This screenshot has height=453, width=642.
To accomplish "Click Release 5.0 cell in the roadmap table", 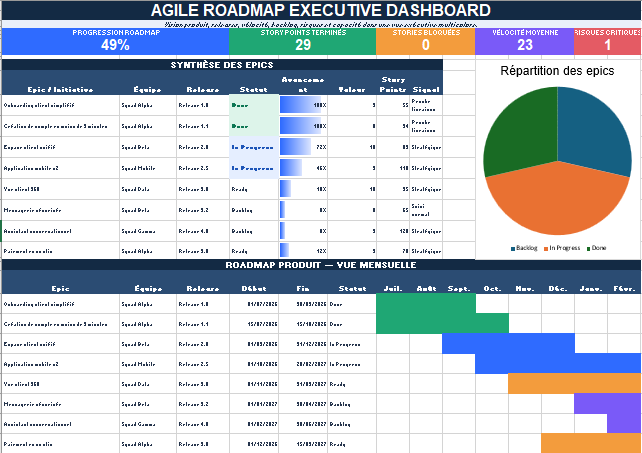I will point(203,444).
